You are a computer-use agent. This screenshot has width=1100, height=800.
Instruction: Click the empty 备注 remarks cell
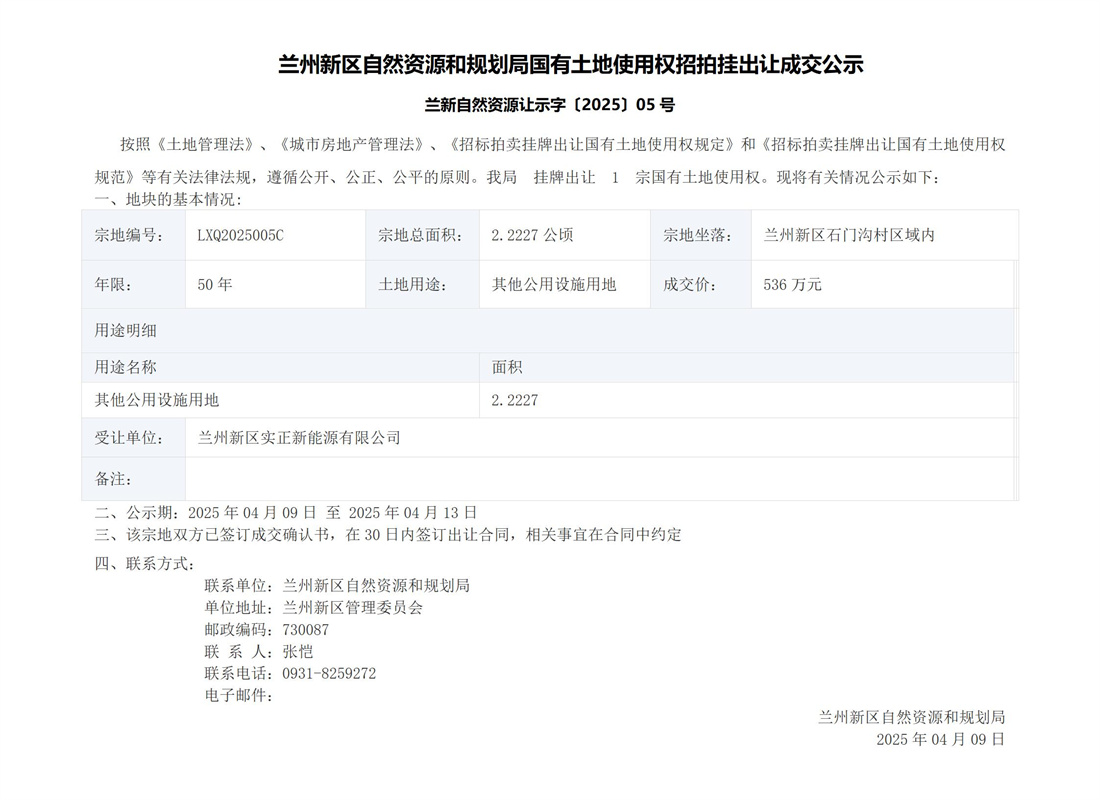[600, 479]
